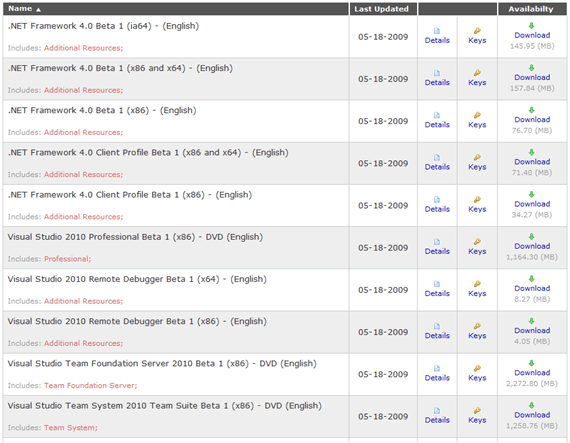Open the Professional includes link

pyautogui.click(x=68, y=259)
